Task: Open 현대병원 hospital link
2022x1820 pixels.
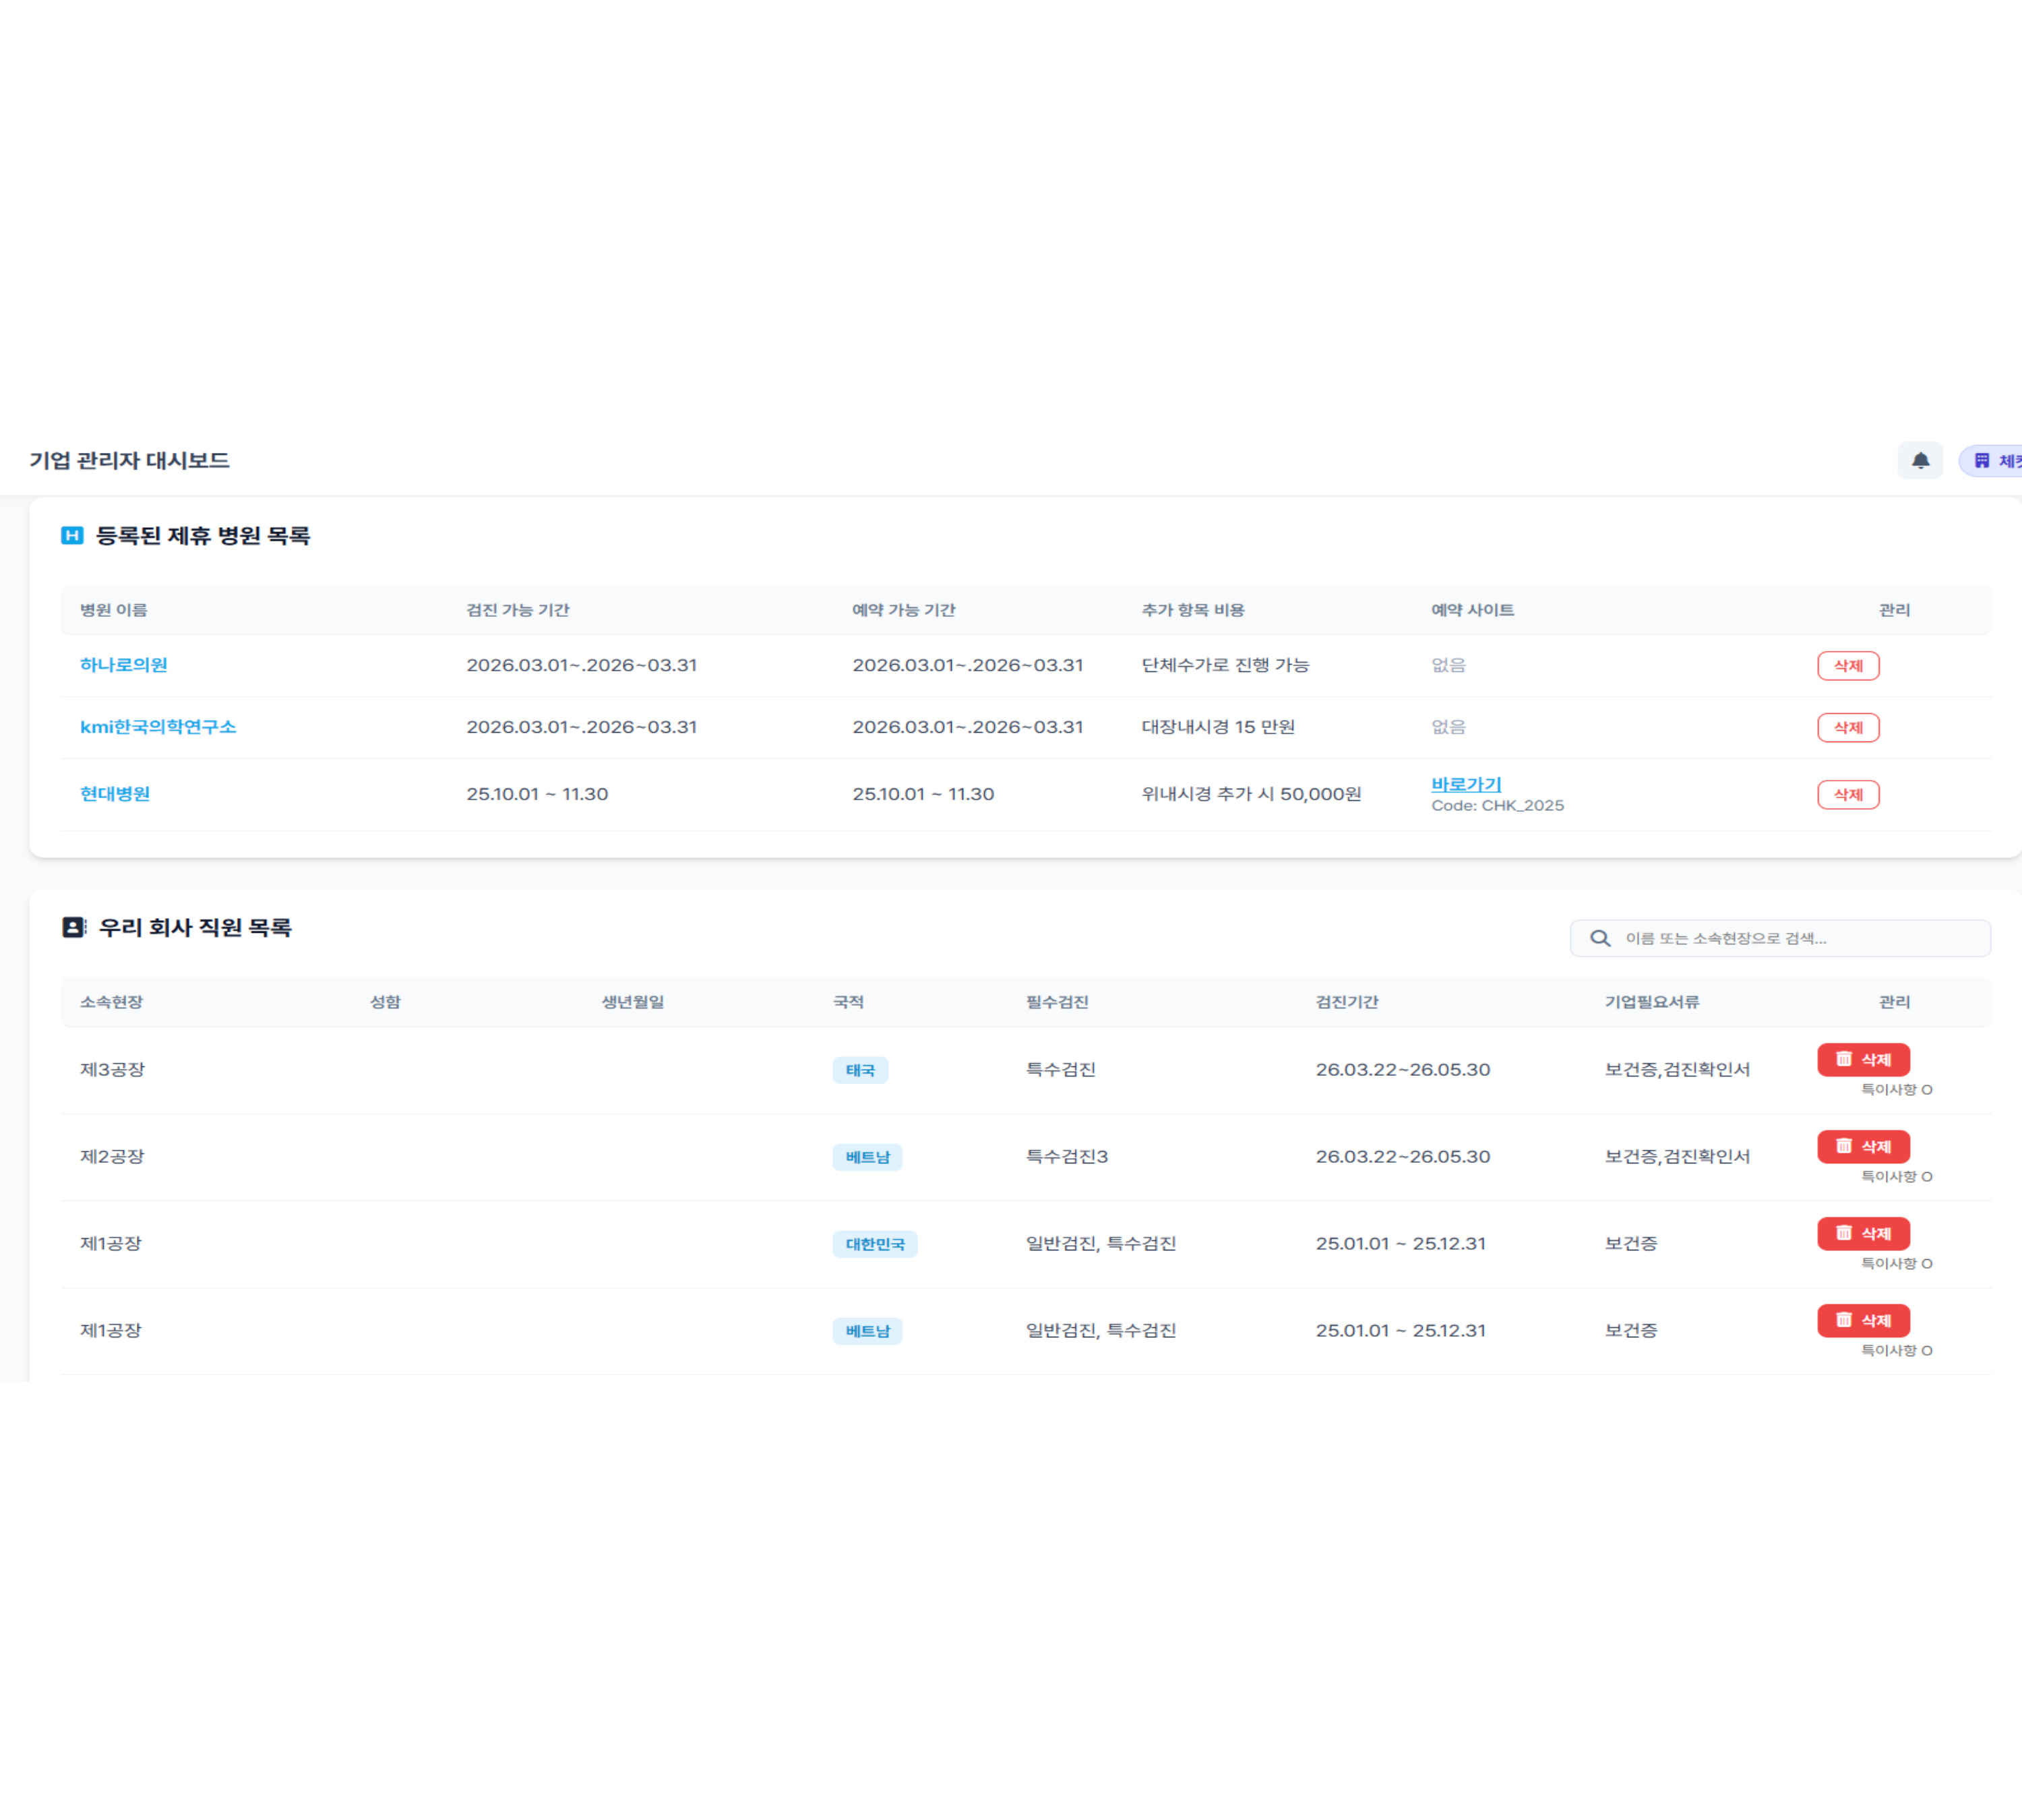Action: pyautogui.click(x=115, y=794)
